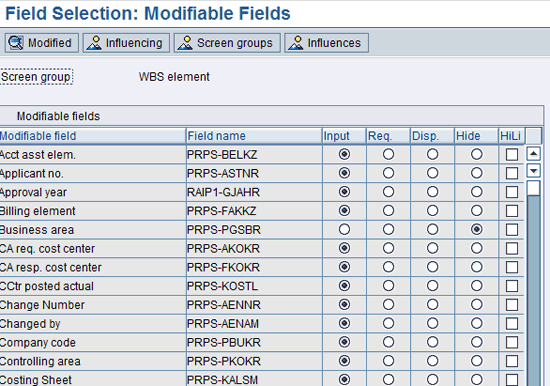Check HiLi for Billing element
This screenshot has height=386, width=550.
point(512,211)
